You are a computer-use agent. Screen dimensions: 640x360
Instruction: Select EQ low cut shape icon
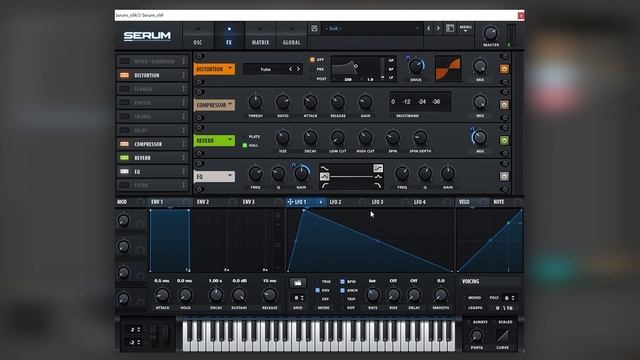coord(324,185)
